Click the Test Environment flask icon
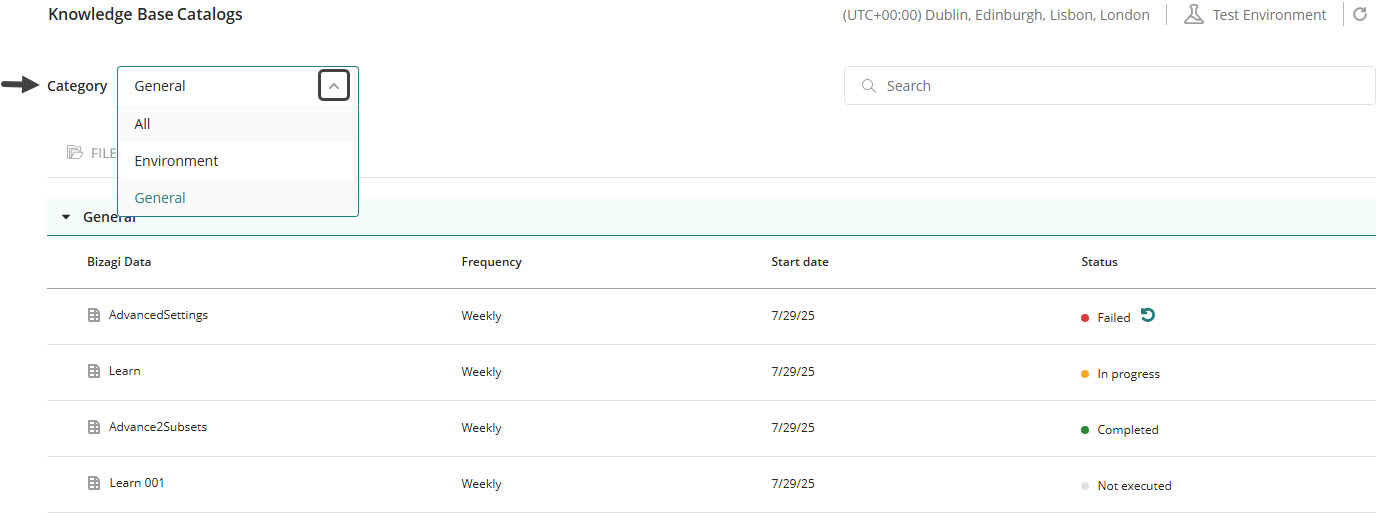The image size is (1379, 520). (x=1193, y=15)
